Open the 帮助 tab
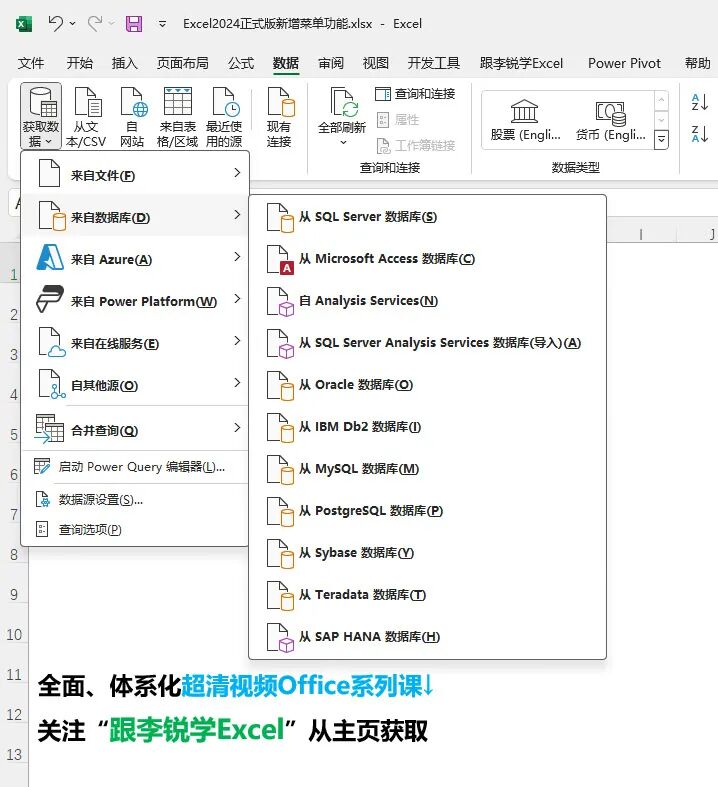The image size is (718, 787). [697, 63]
